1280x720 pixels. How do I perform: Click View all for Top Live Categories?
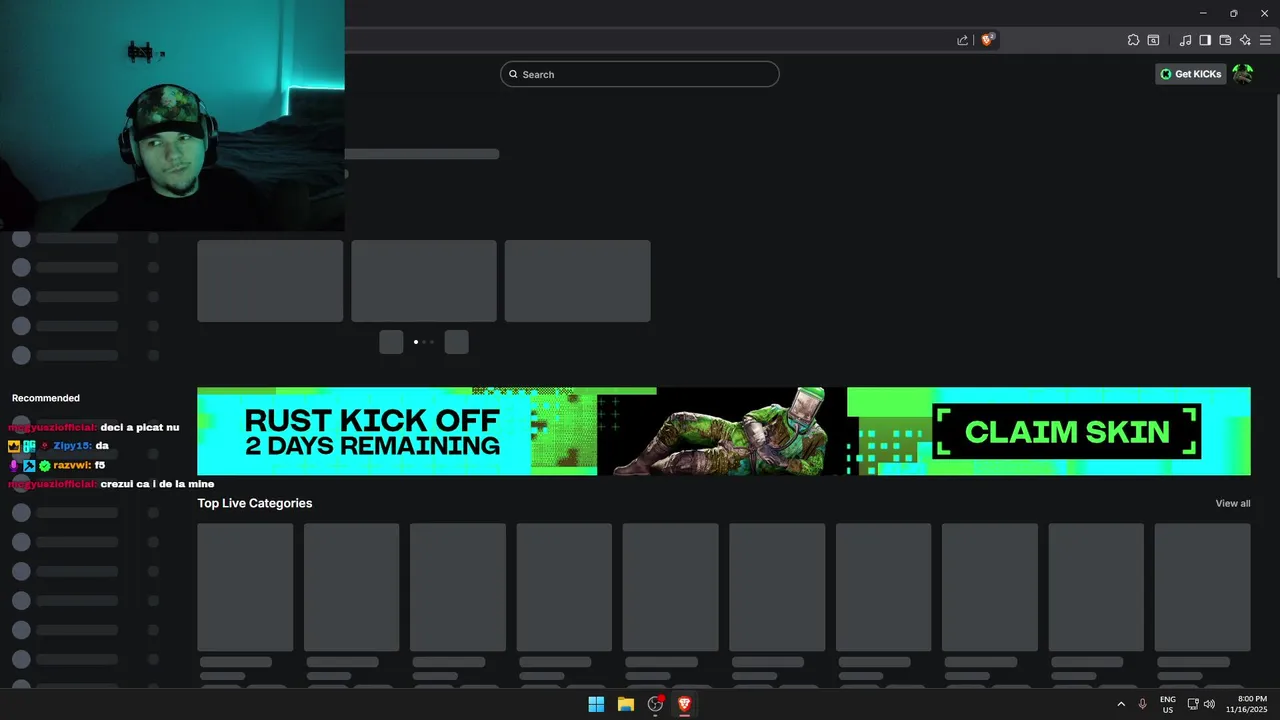[x=1233, y=503]
